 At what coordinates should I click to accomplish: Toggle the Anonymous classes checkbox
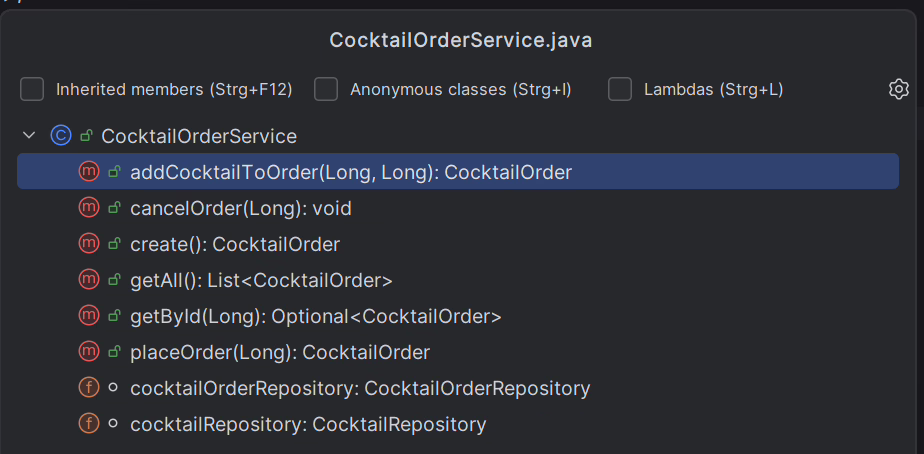326,90
